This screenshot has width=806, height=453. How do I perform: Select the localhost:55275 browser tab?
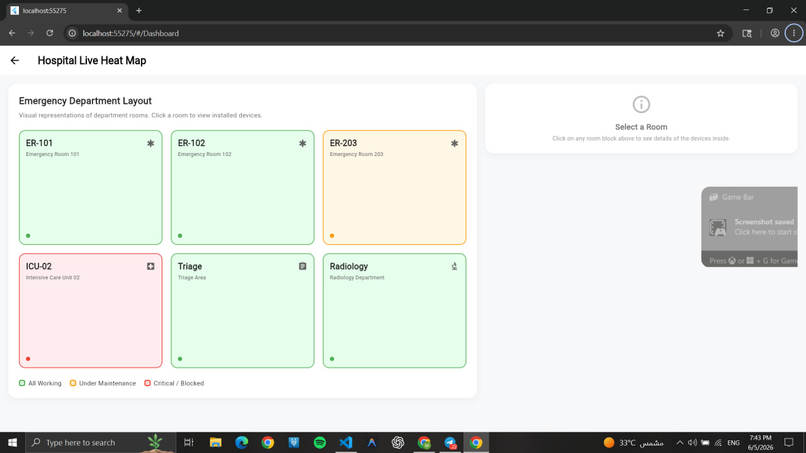66,11
